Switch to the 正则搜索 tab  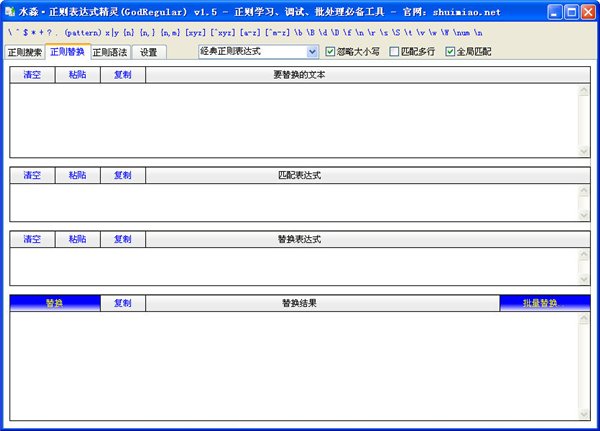[x=24, y=52]
